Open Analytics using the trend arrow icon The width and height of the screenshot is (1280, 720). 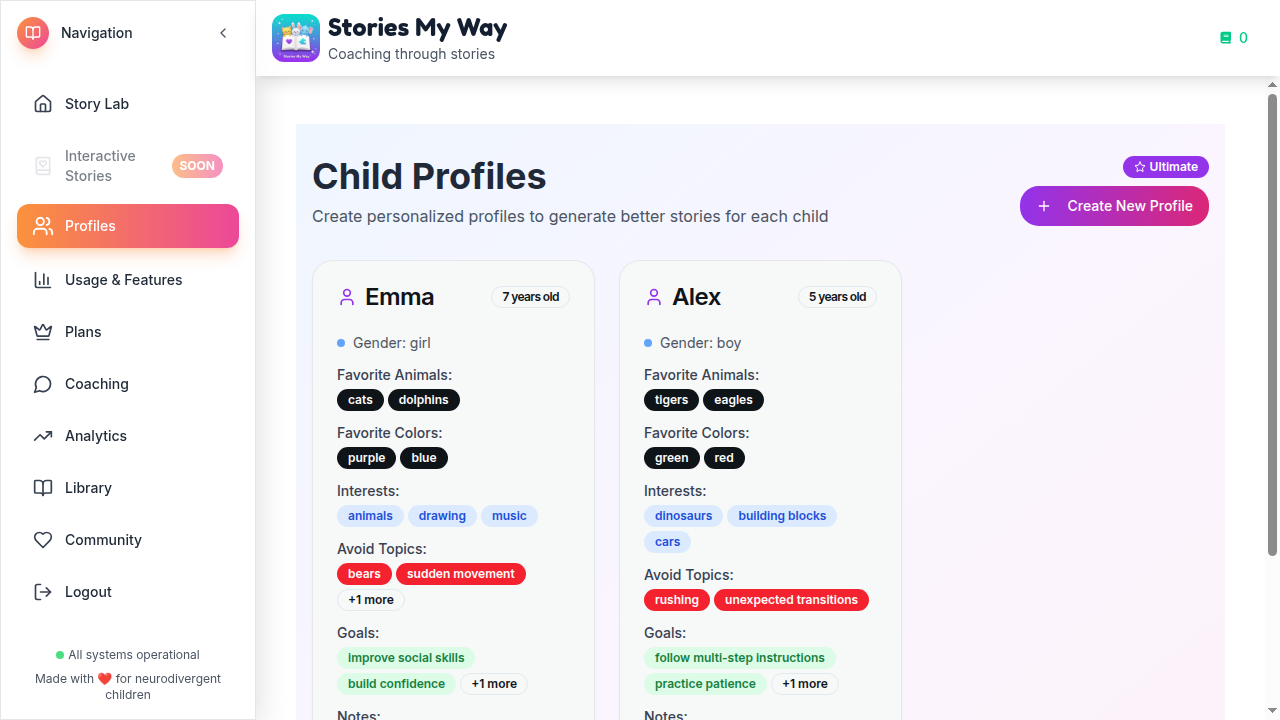43,435
